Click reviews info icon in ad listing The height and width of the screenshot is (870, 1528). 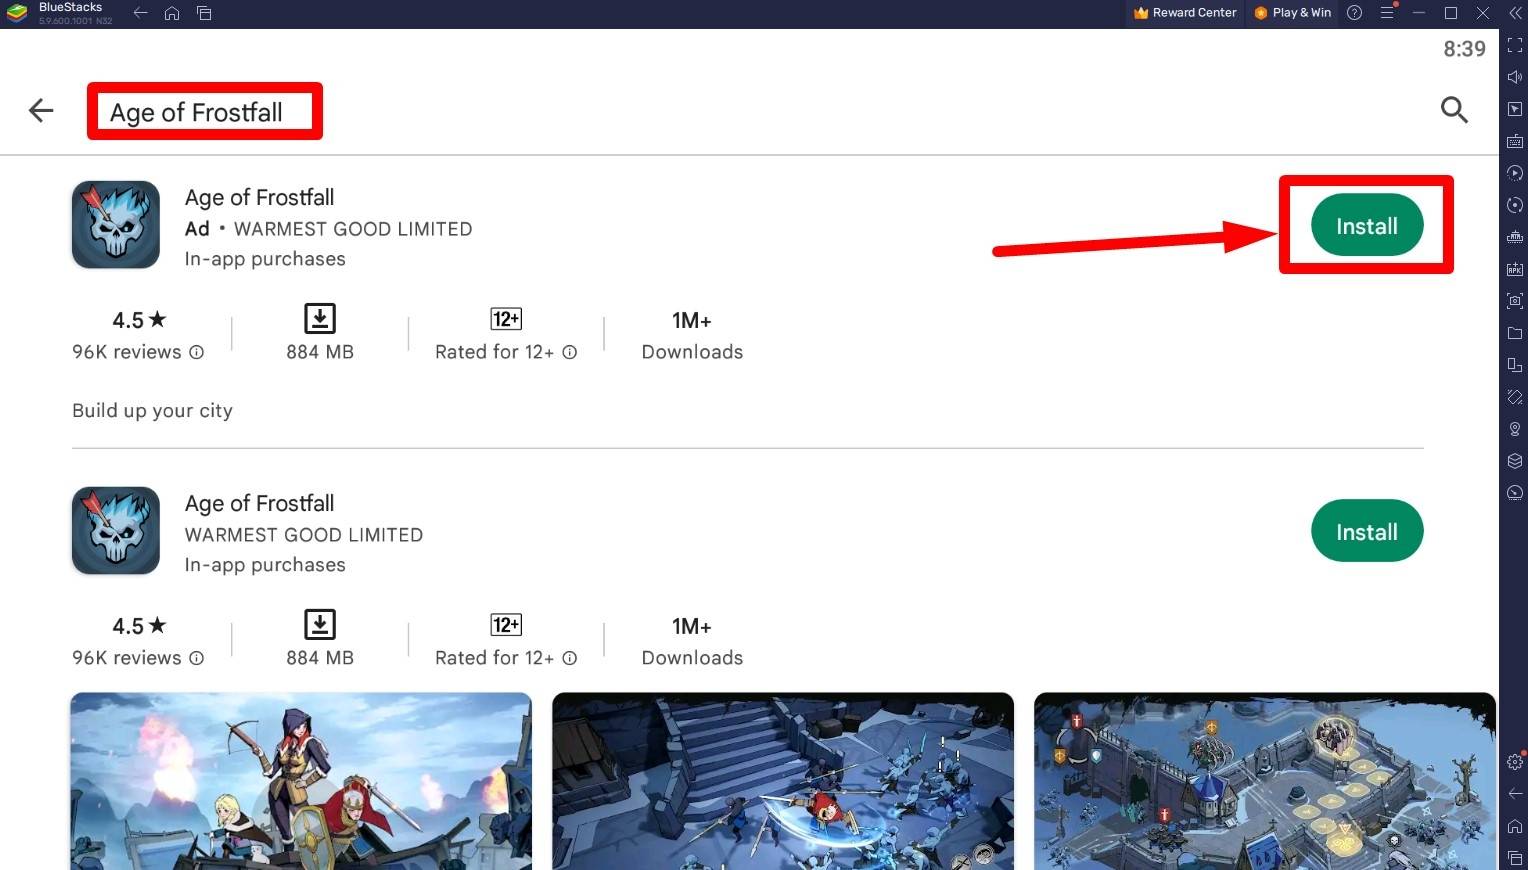(197, 352)
